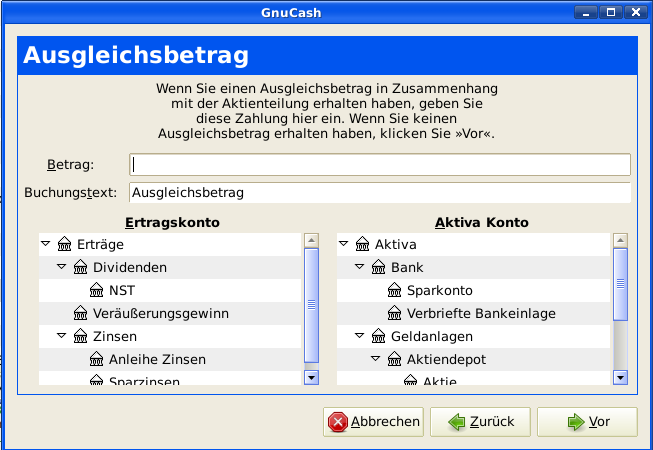This screenshot has height=450, width=653.
Task: Click the account icon beside NST
Action: tap(97, 290)
